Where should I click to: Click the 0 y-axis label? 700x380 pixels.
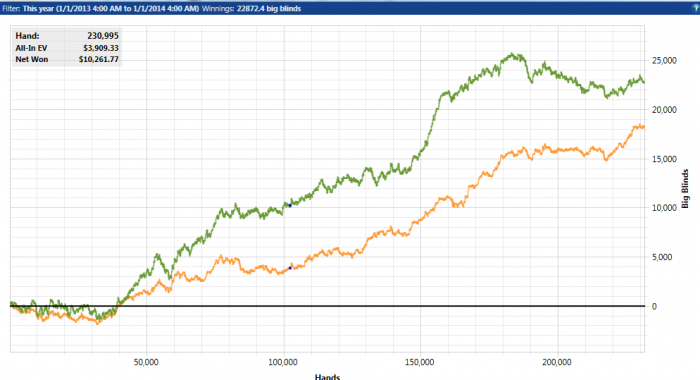[x=654, y=307]
